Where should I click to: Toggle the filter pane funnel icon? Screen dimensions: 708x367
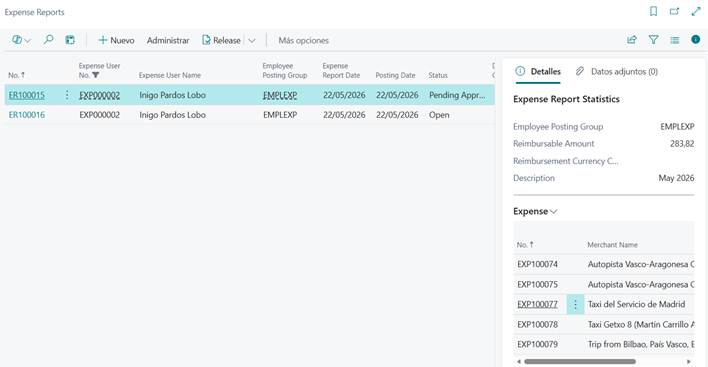point(653,40)
